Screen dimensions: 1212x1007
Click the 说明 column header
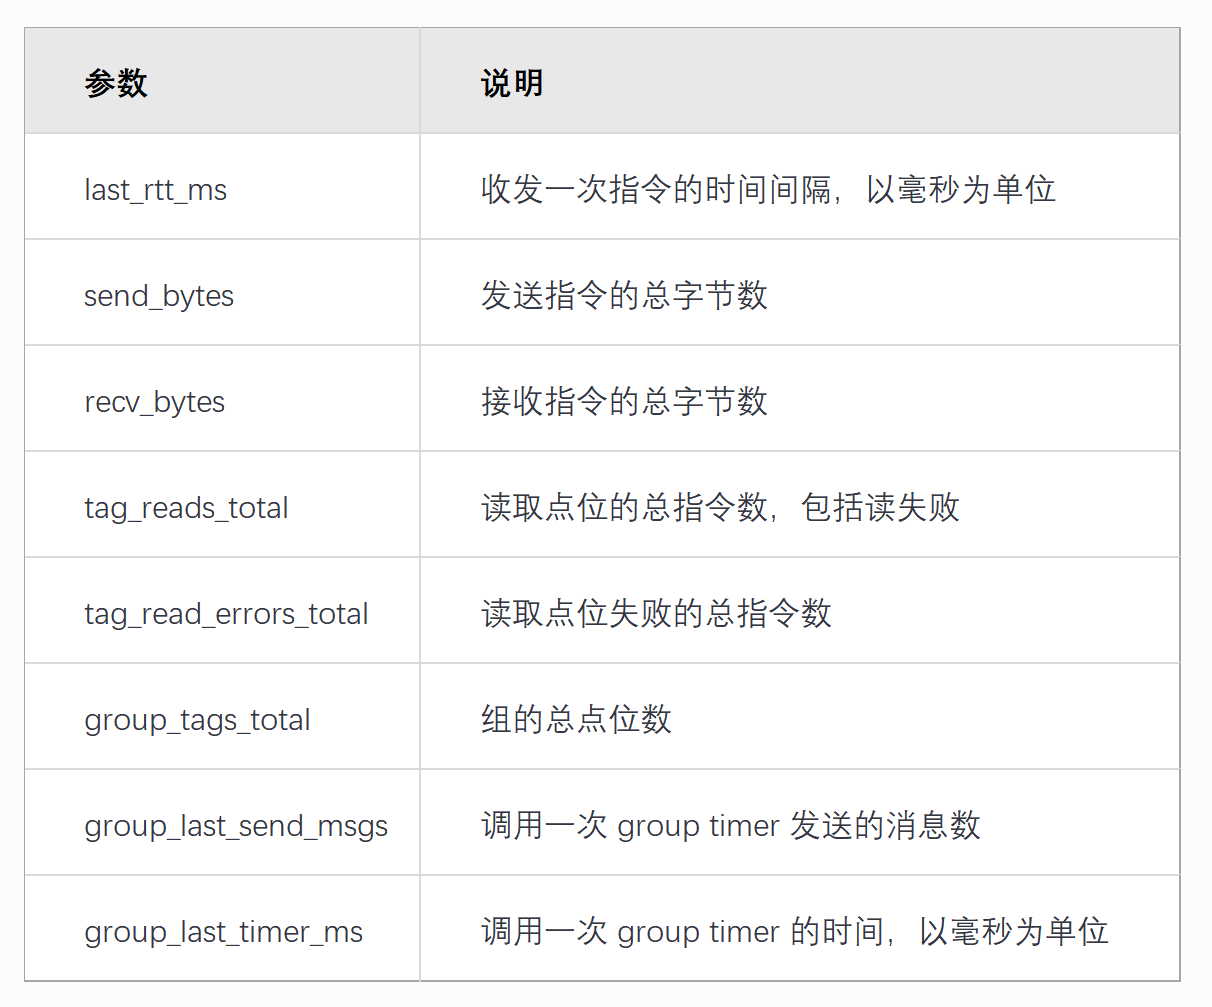(512, 83)
